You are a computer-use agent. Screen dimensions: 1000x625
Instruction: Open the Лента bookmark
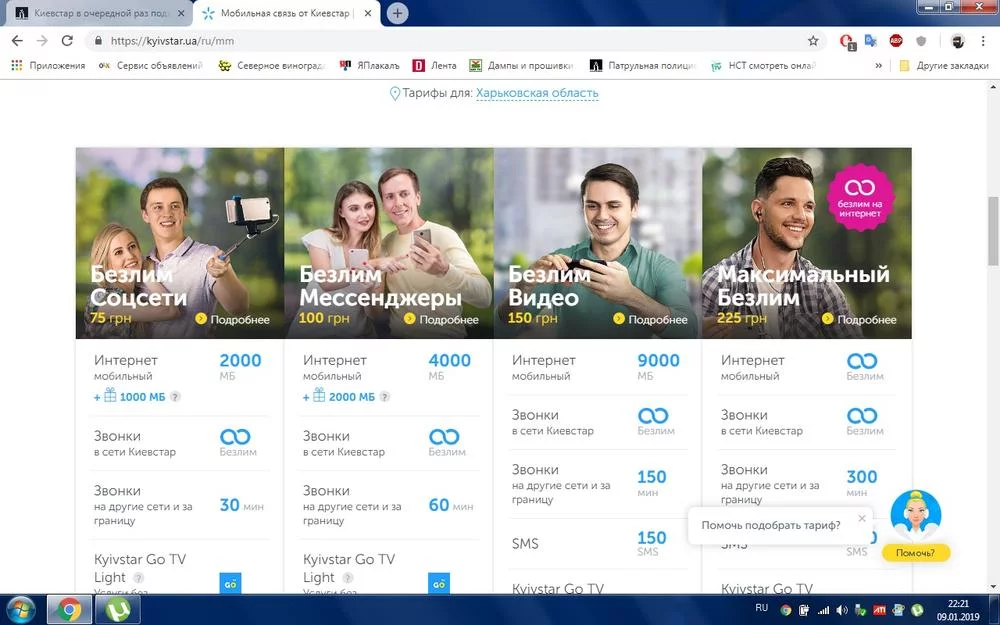point(435,65)
